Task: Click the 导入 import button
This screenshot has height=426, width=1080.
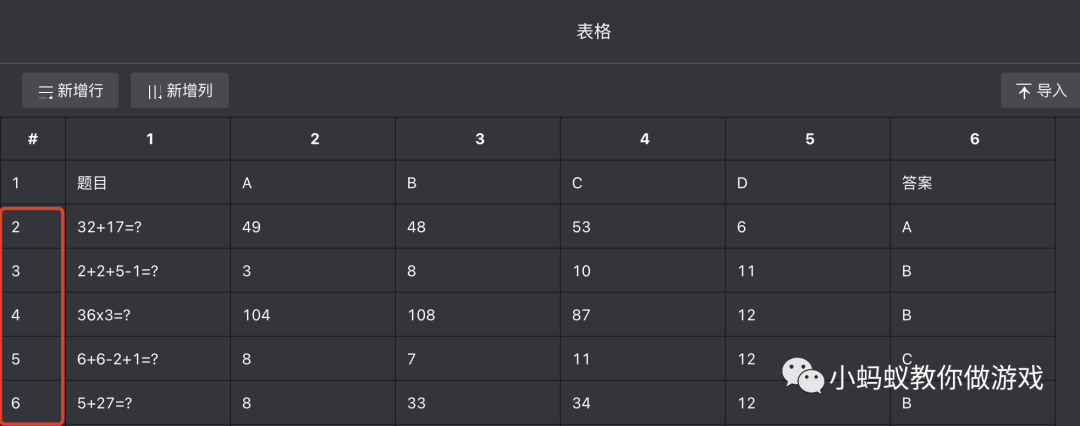Action: [1040, 91]
